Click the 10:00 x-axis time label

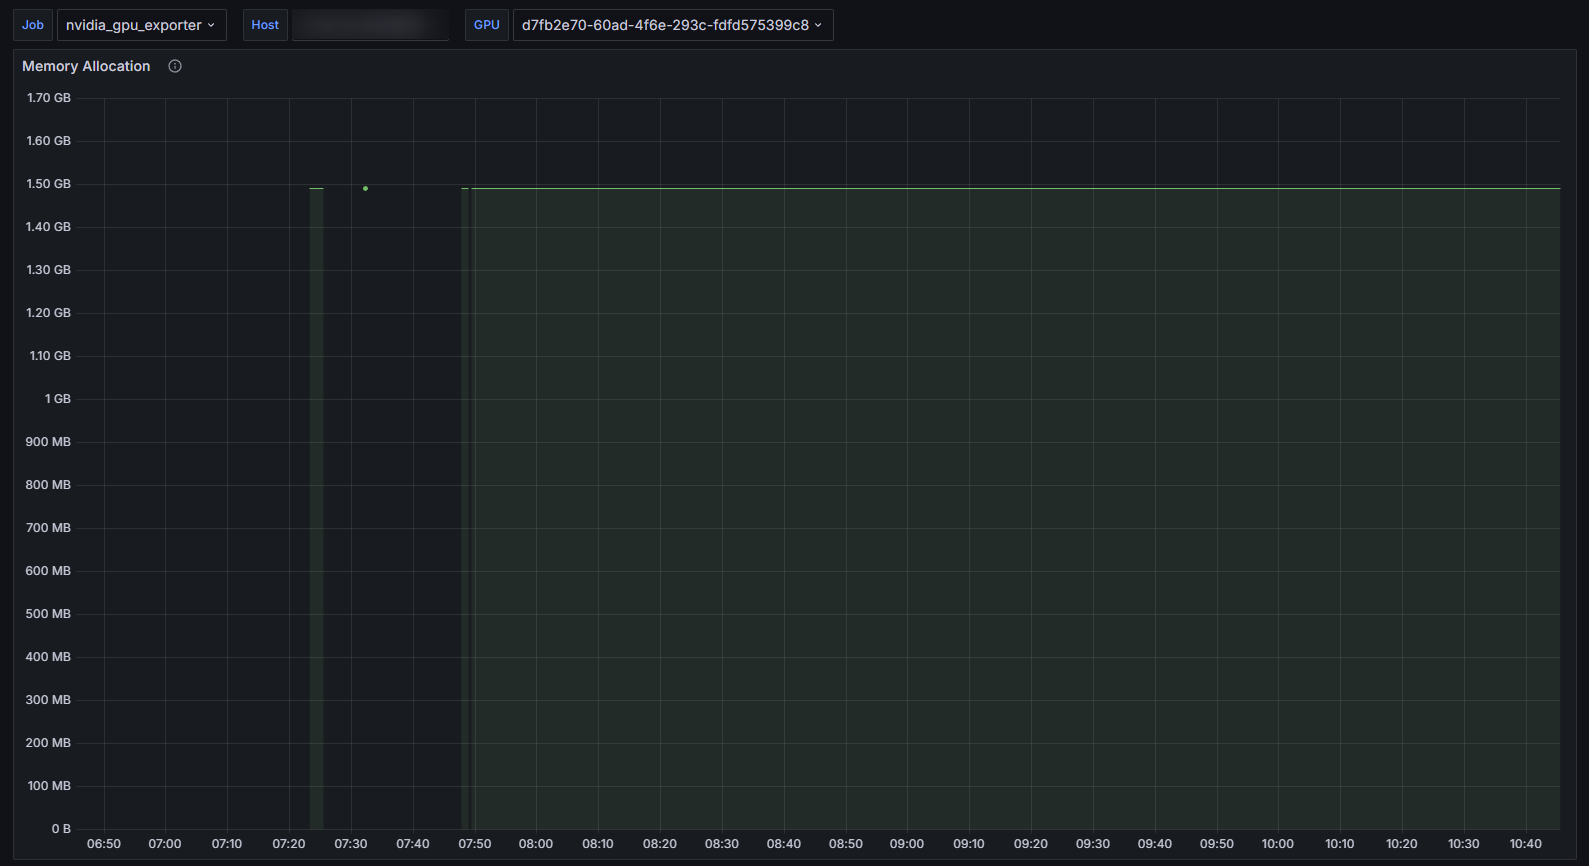1278,844
